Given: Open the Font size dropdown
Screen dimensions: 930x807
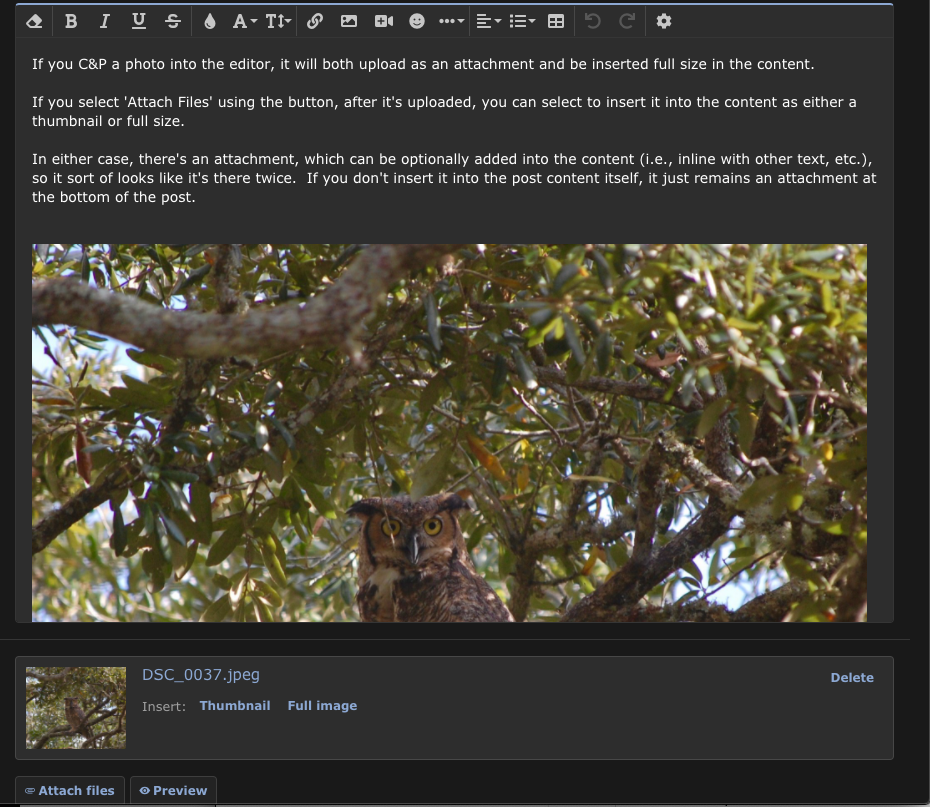Looking at the screenshot, I should [278, 21].
